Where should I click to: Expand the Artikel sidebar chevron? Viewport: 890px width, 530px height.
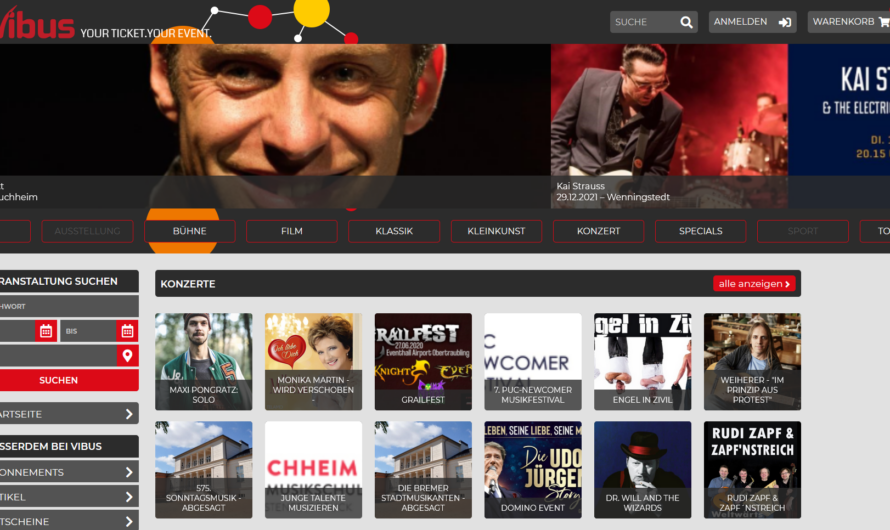pyautogui.click(x=129, y=497)
